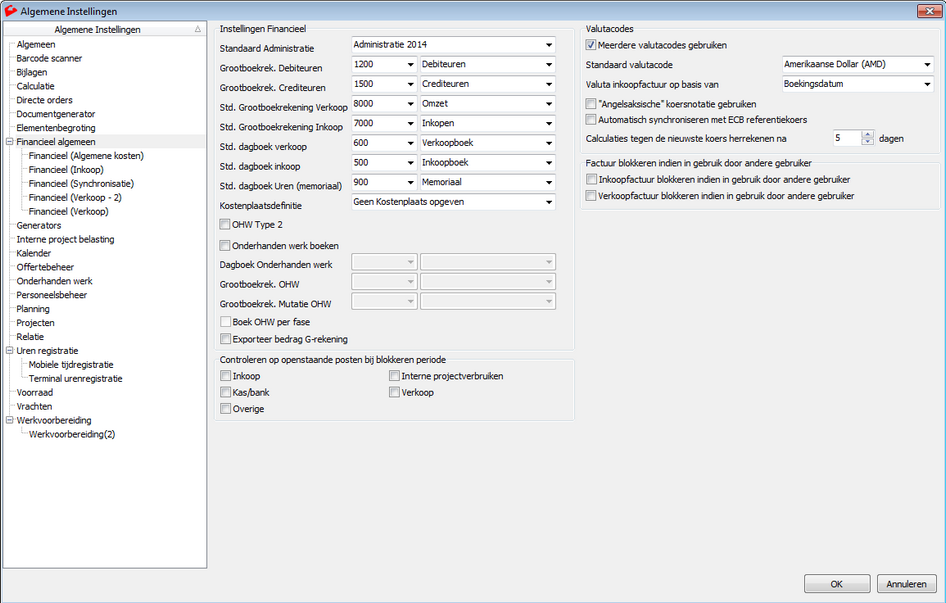
Task: Tick the Inkoop period-block checkbox
Action: [x=226, y=376]
